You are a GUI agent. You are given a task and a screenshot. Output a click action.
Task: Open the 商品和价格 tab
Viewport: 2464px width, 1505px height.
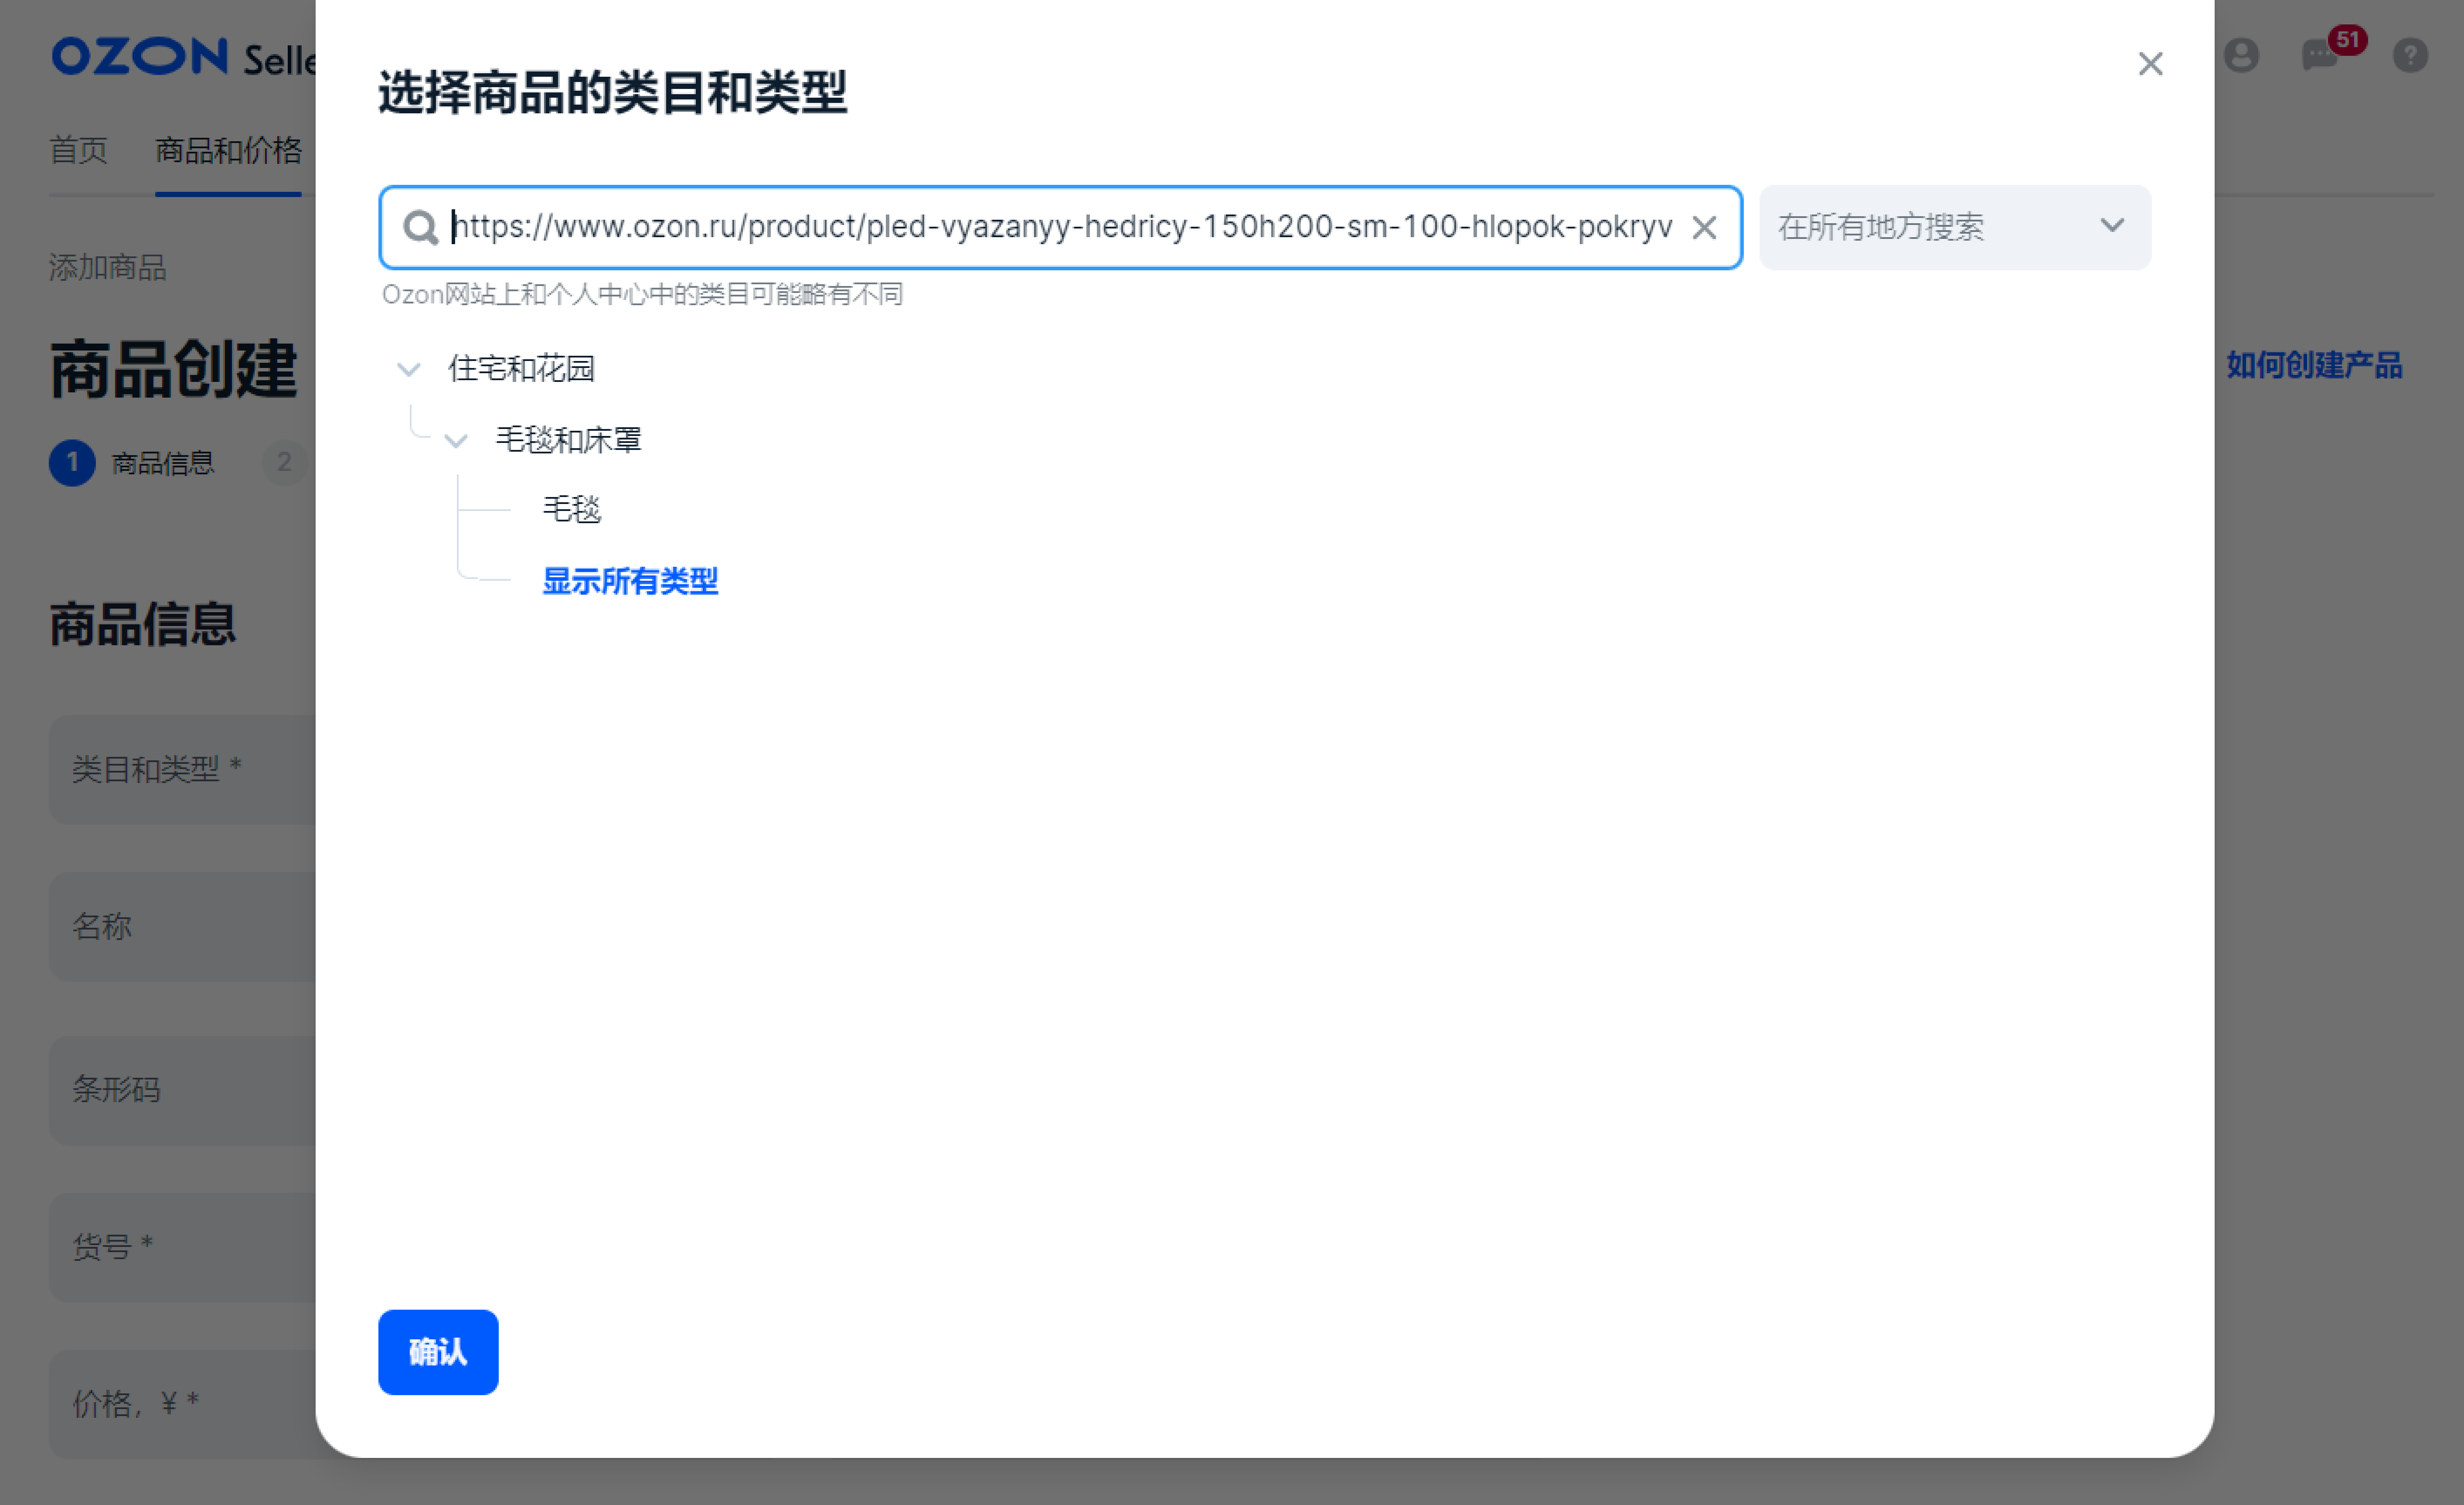[x=228, y=150]
